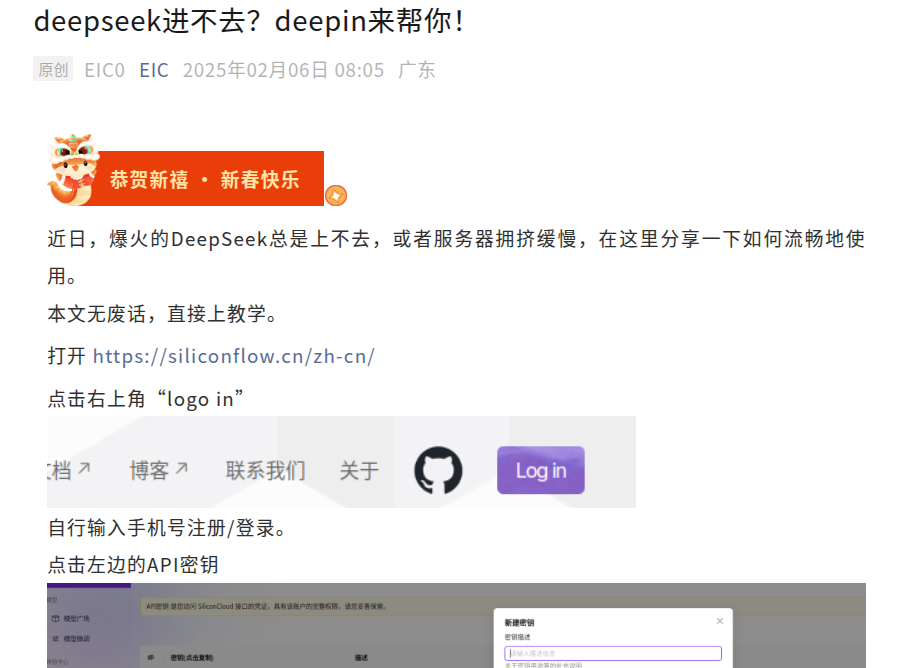Click the arrow icon next to 博客

tap(182, 468)
